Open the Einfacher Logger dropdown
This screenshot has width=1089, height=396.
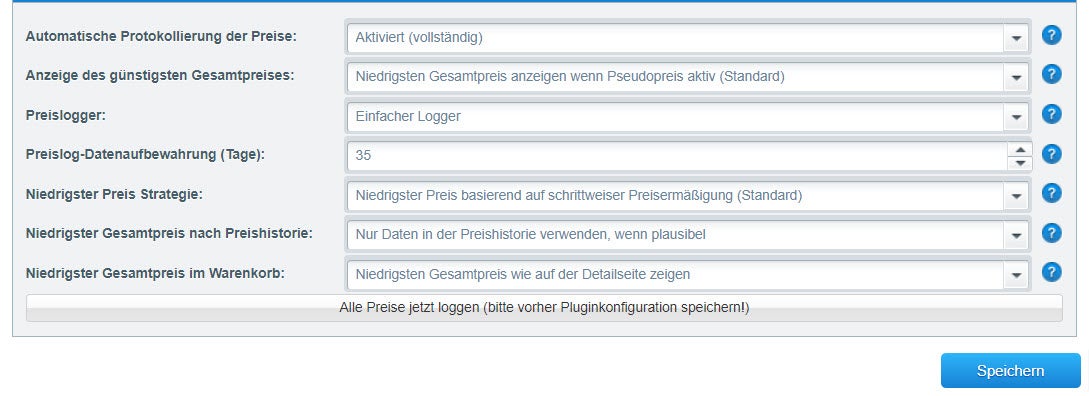(688, 117)
